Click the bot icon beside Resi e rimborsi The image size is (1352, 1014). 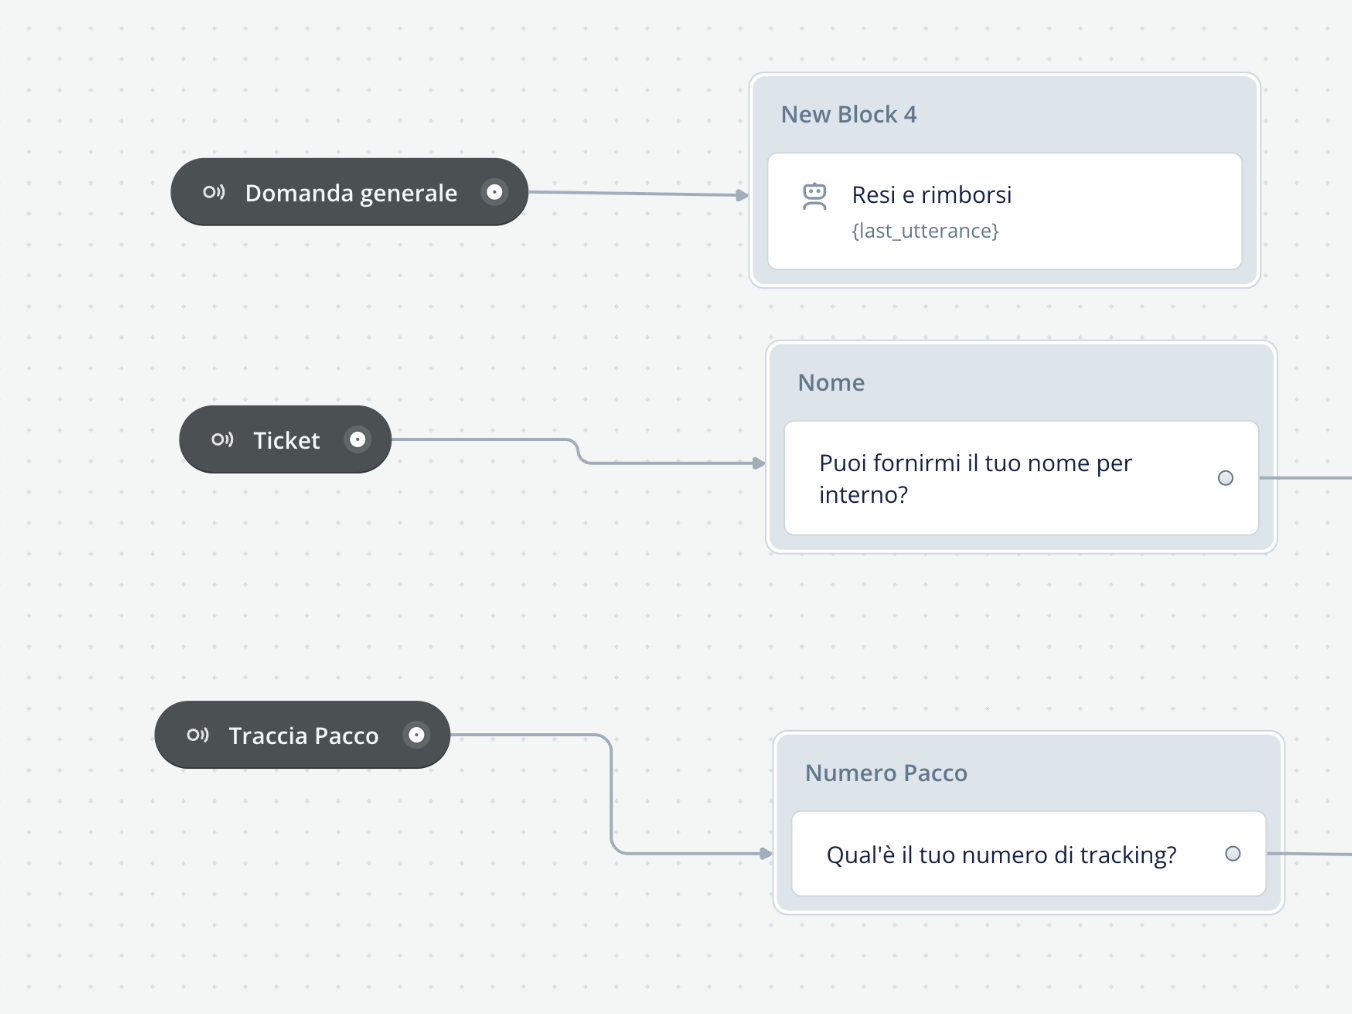click(815, 196)
